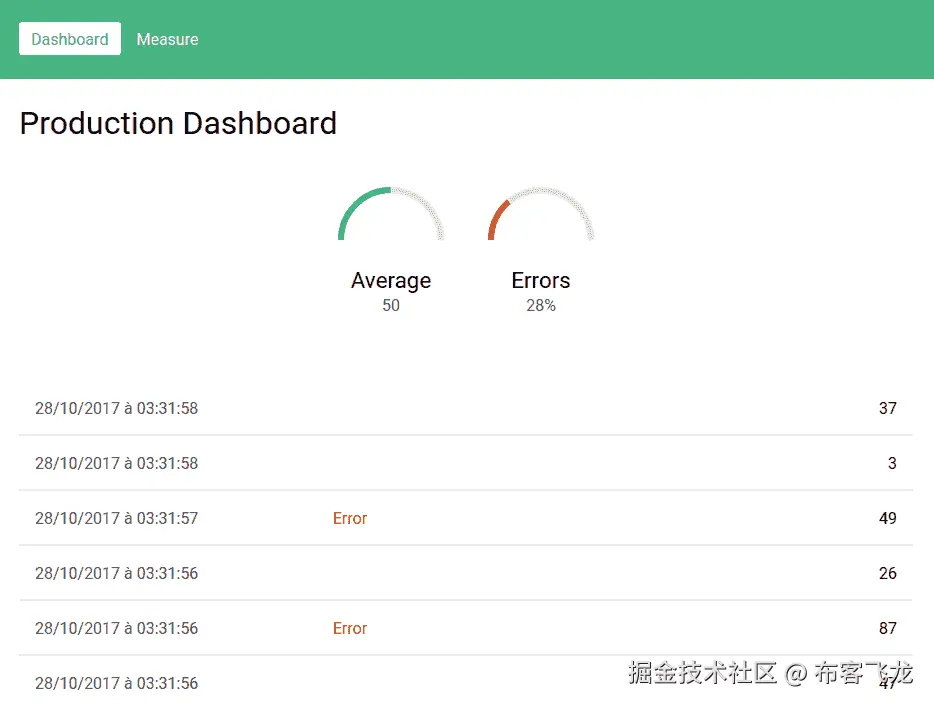The image size is (934, 707).
Task: Click the Errors label
Action: tap(541, 281)
